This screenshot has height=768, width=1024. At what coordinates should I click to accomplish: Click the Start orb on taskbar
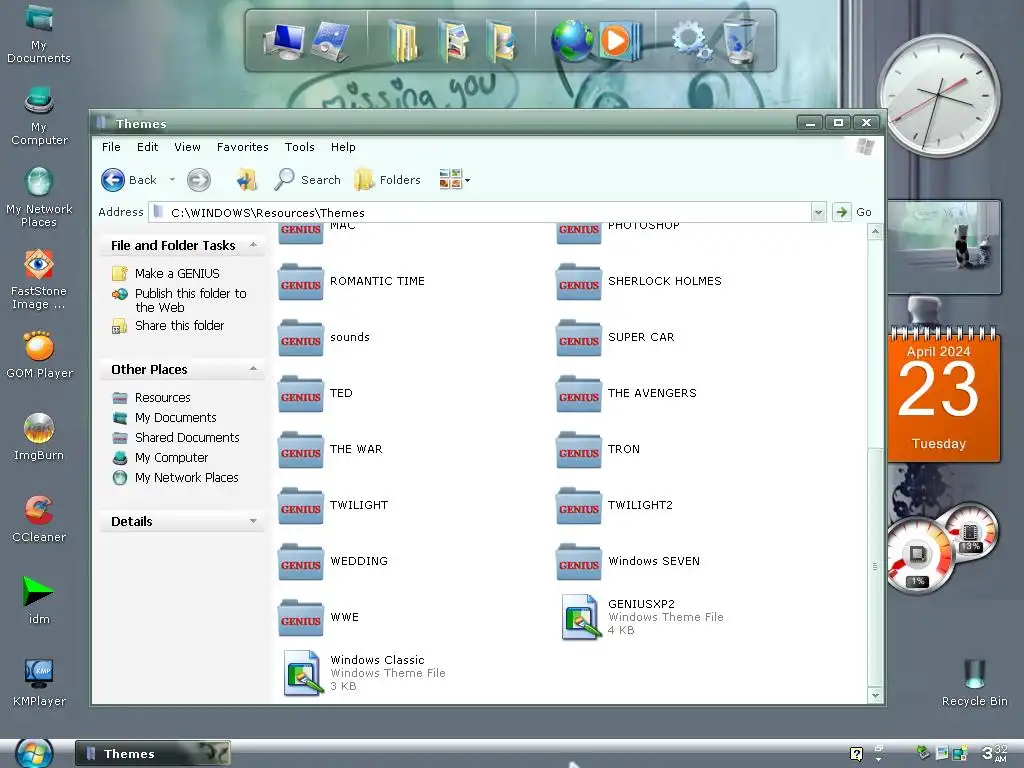tap(34, 753)
